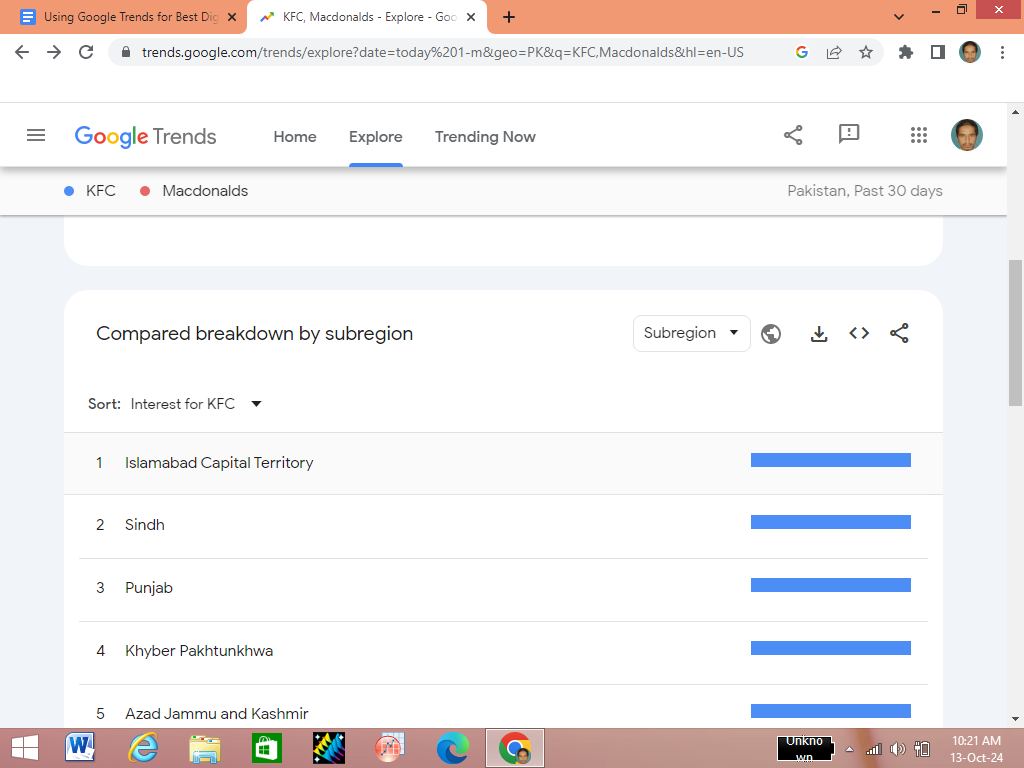The width and height of the screenshot is (1024, 768).
Task: Open the Punjab subregion row
Action: 503,589
